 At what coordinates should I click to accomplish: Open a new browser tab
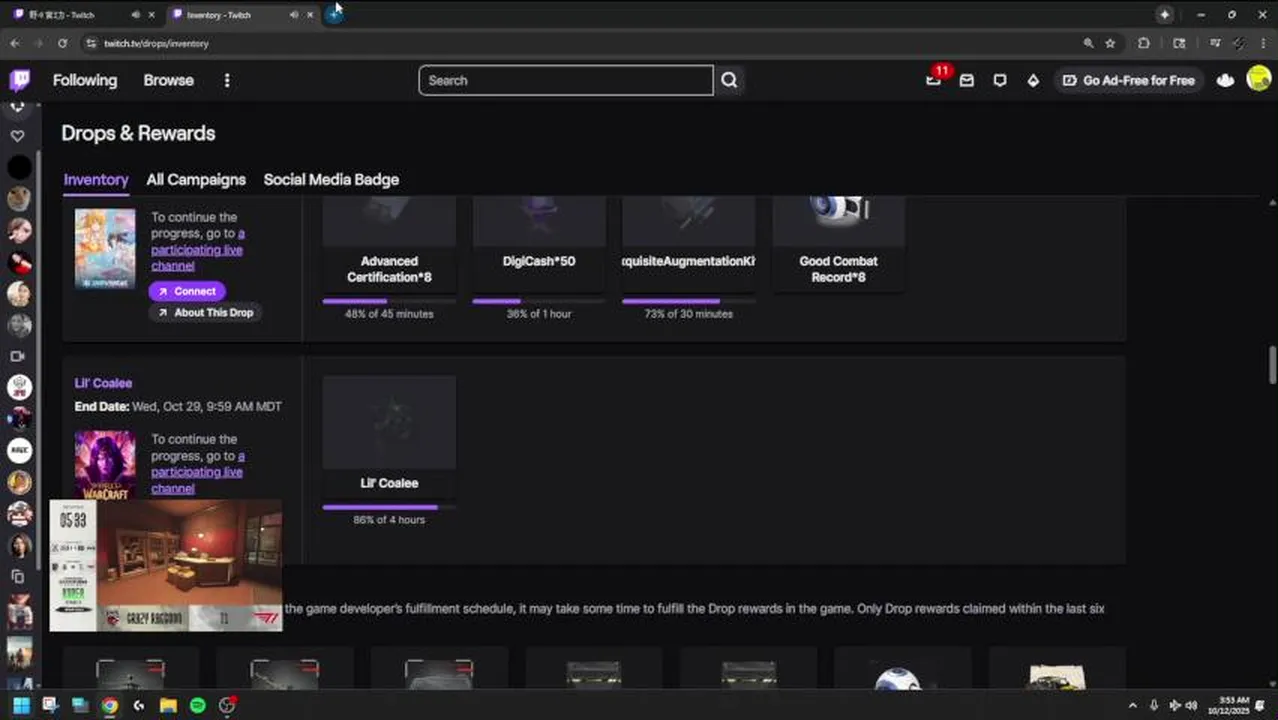point(334,14)
